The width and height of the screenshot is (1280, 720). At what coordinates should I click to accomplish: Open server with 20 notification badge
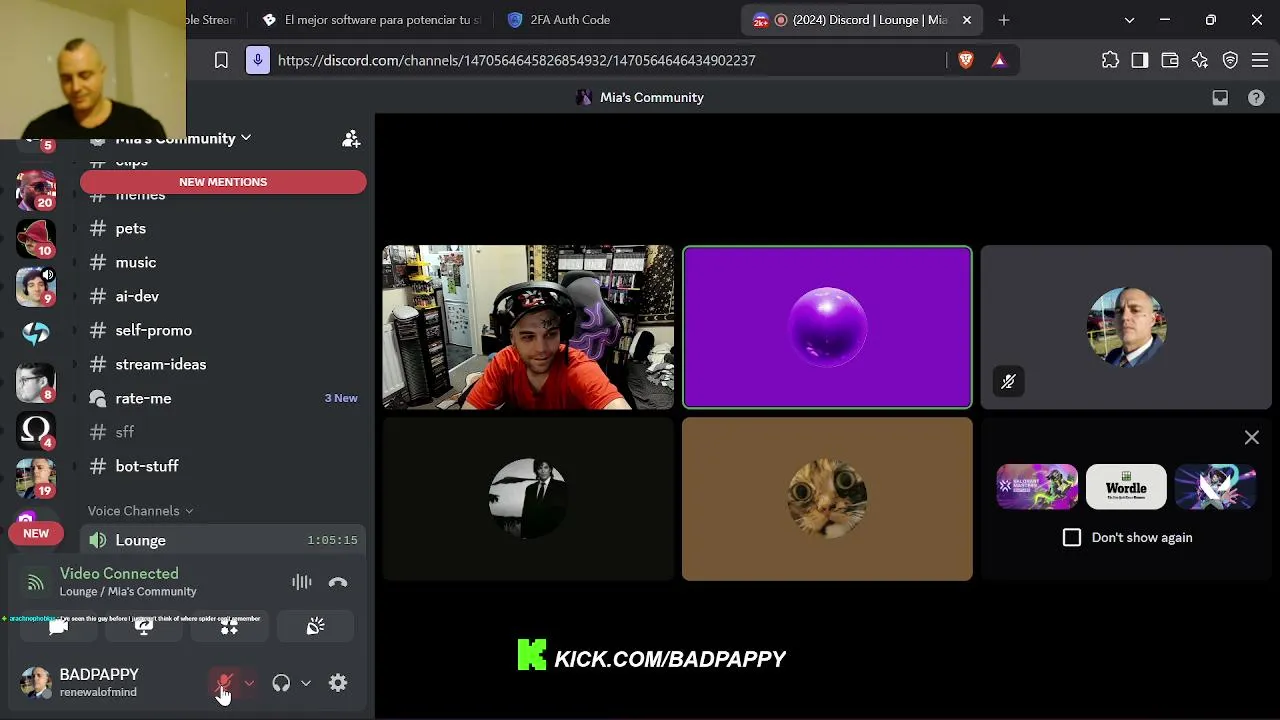pyautogui.click(x=36, y=189)
